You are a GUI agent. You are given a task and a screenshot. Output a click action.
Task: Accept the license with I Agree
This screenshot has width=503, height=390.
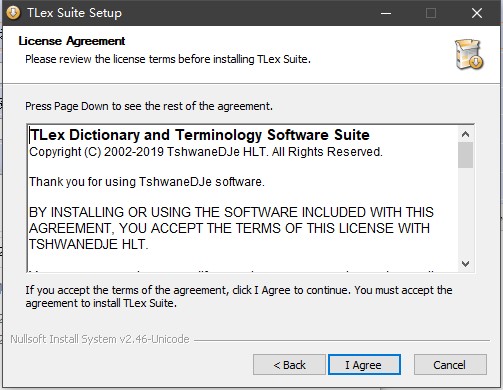coord(364,365)
